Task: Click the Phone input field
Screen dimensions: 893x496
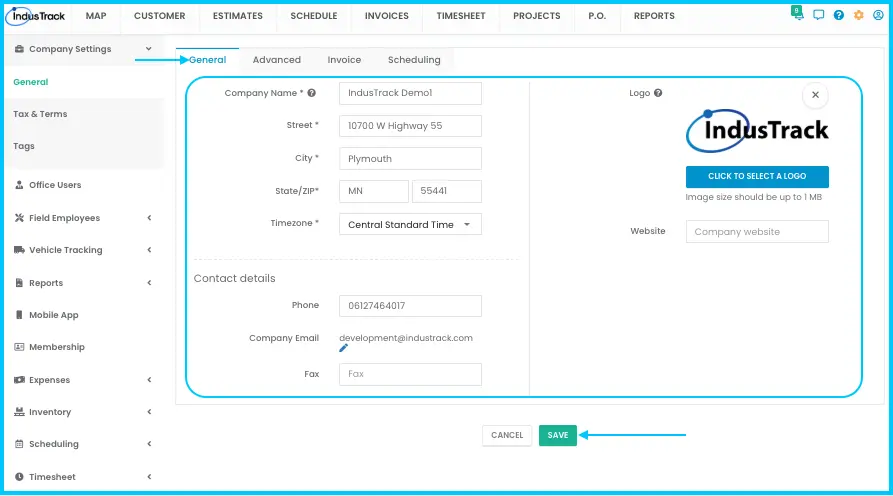Action: click(410, 306)
